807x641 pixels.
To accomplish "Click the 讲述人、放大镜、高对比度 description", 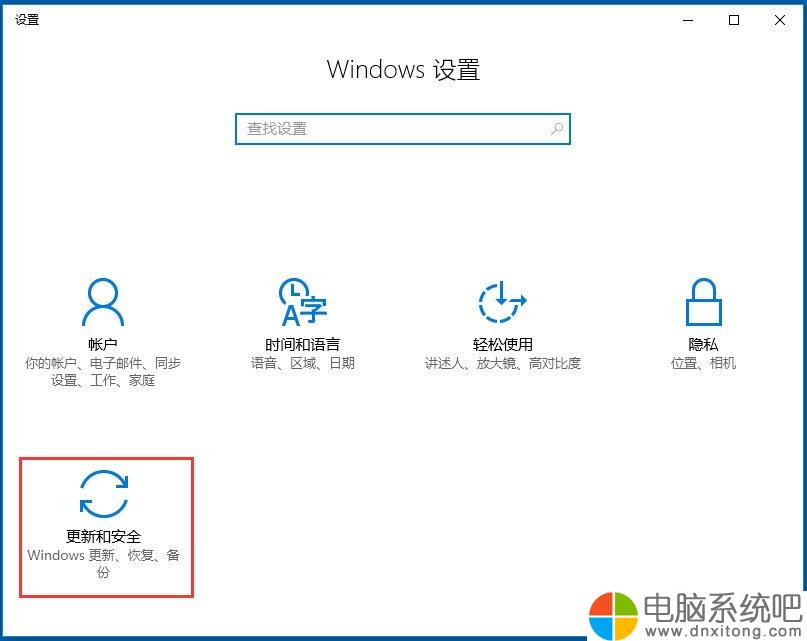I will tap(502, 363).
